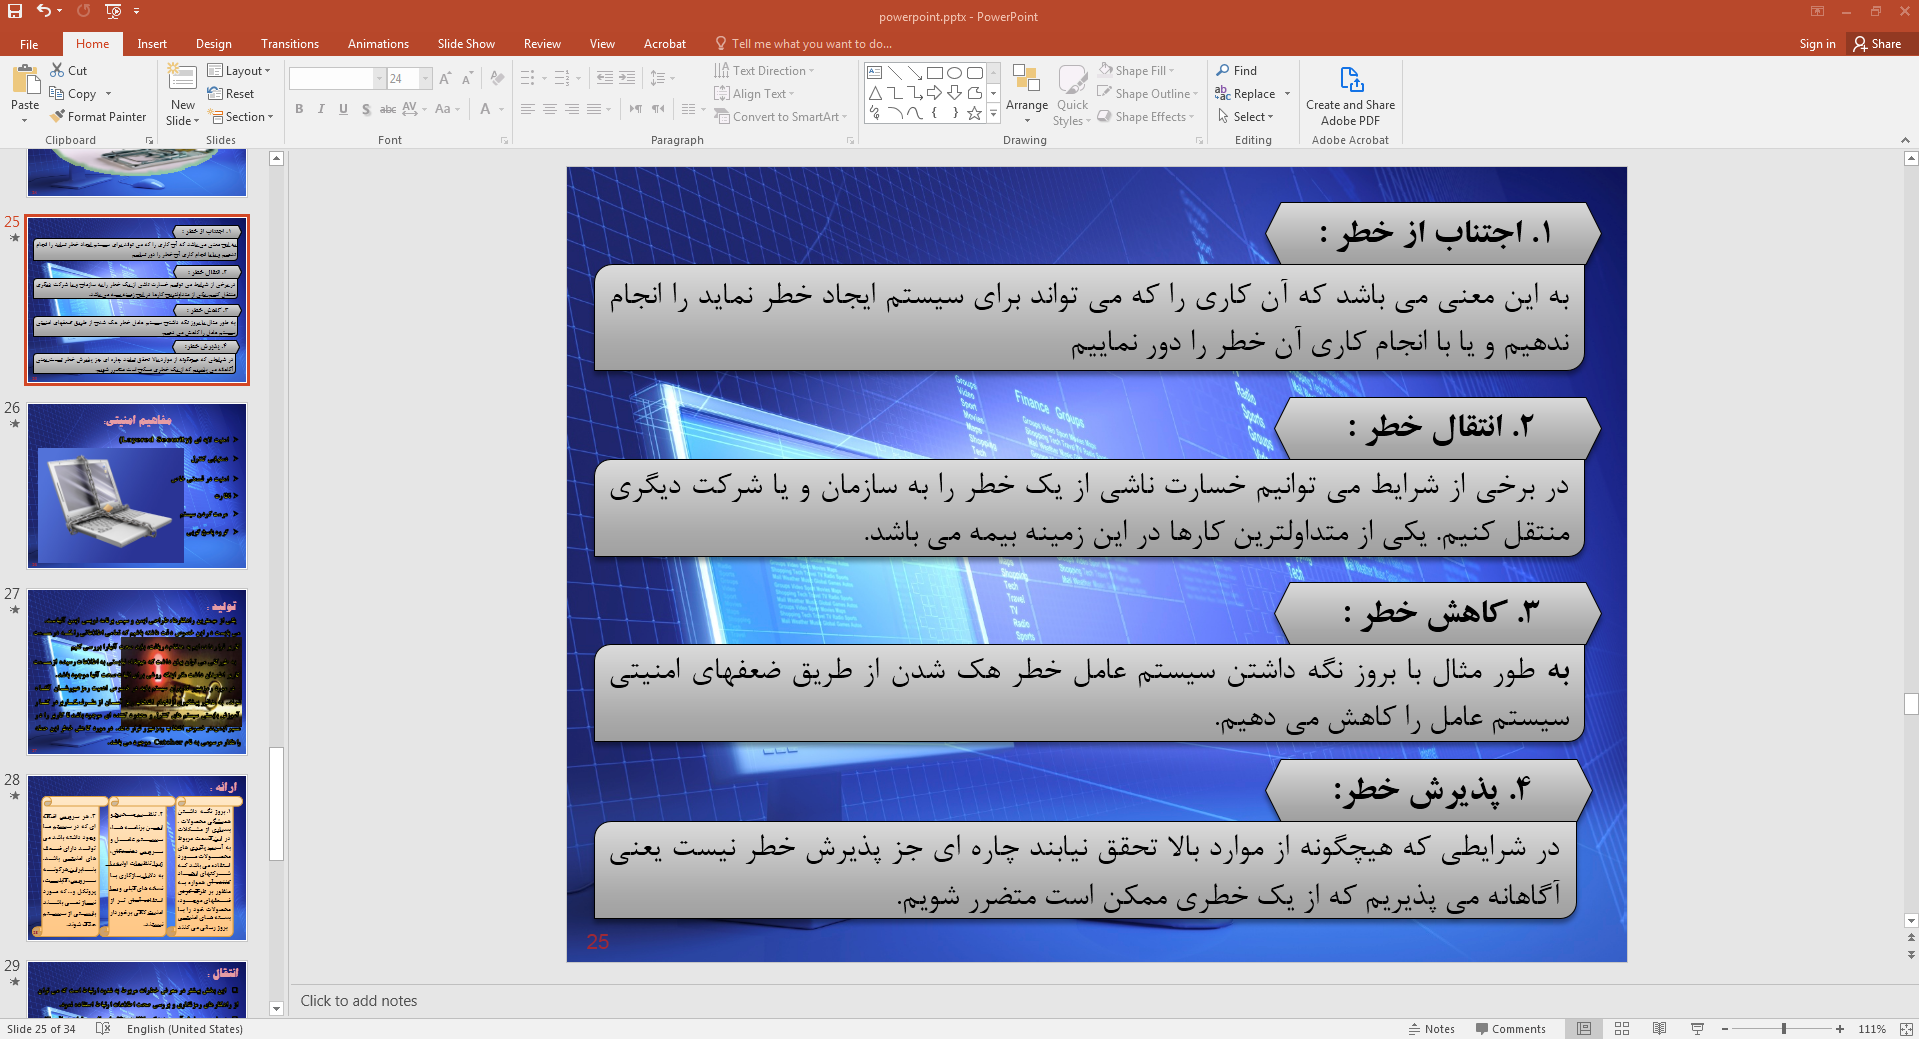This screenshot has height=1039, width=1919.
Task: Click Create and Share Adobe PDF
Action: pyautogui.click(x=1350, y=97)
